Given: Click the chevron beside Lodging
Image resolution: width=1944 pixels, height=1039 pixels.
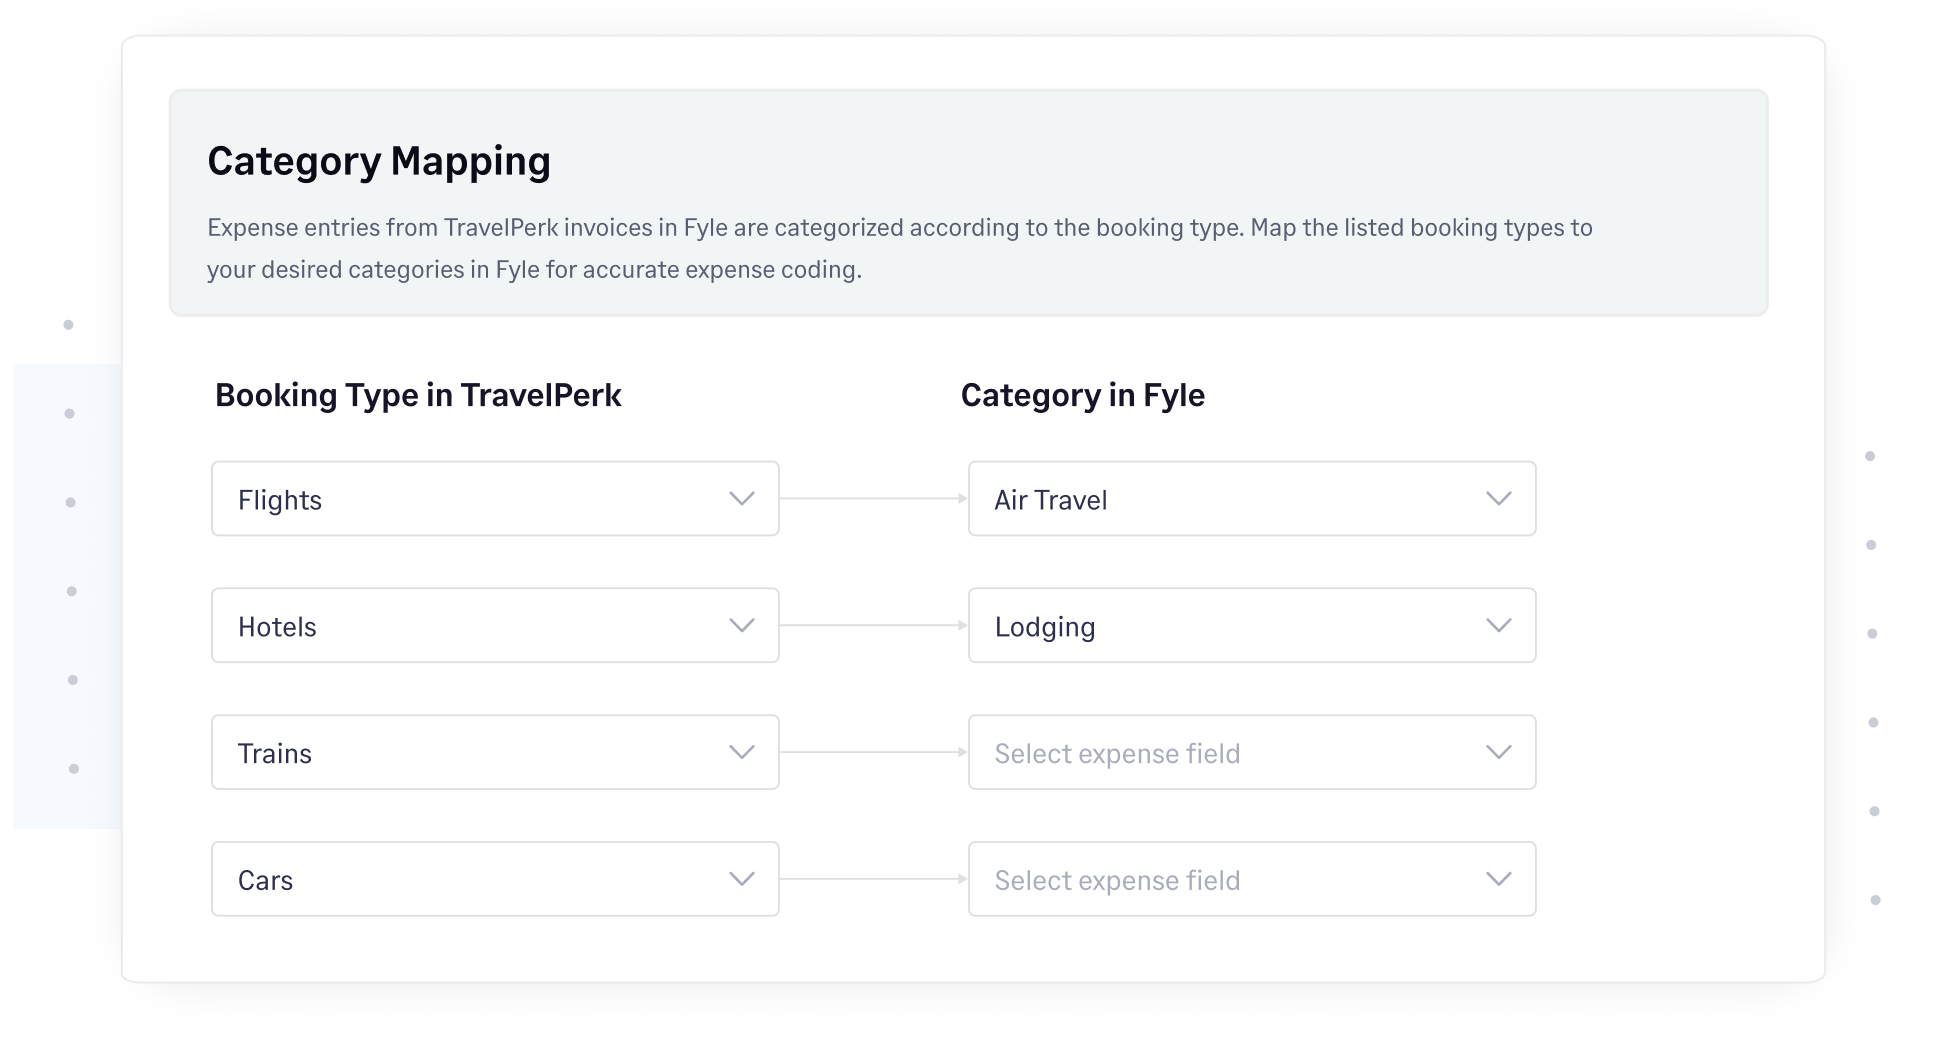Looking at the screenshot, I should pyautogui.click(x=1498, y=626).
